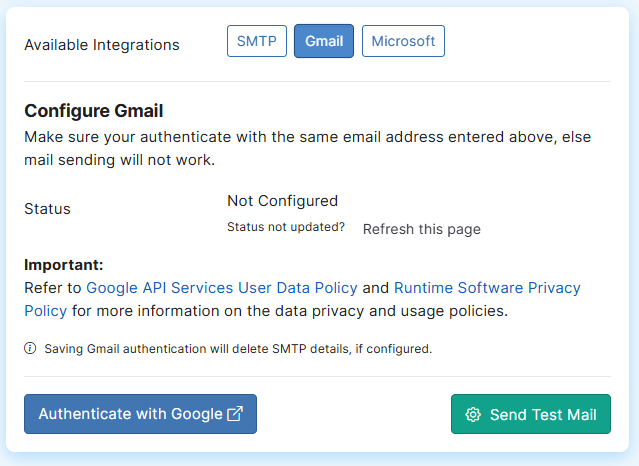Click the 'Status not updated?' text
The image size is (639, 466).
click(286, 227)
